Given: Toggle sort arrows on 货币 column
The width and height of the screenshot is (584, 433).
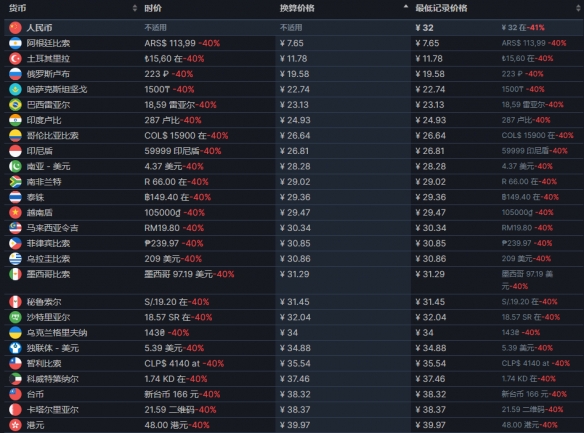Looking at the screenshot, I should (135, 8).
